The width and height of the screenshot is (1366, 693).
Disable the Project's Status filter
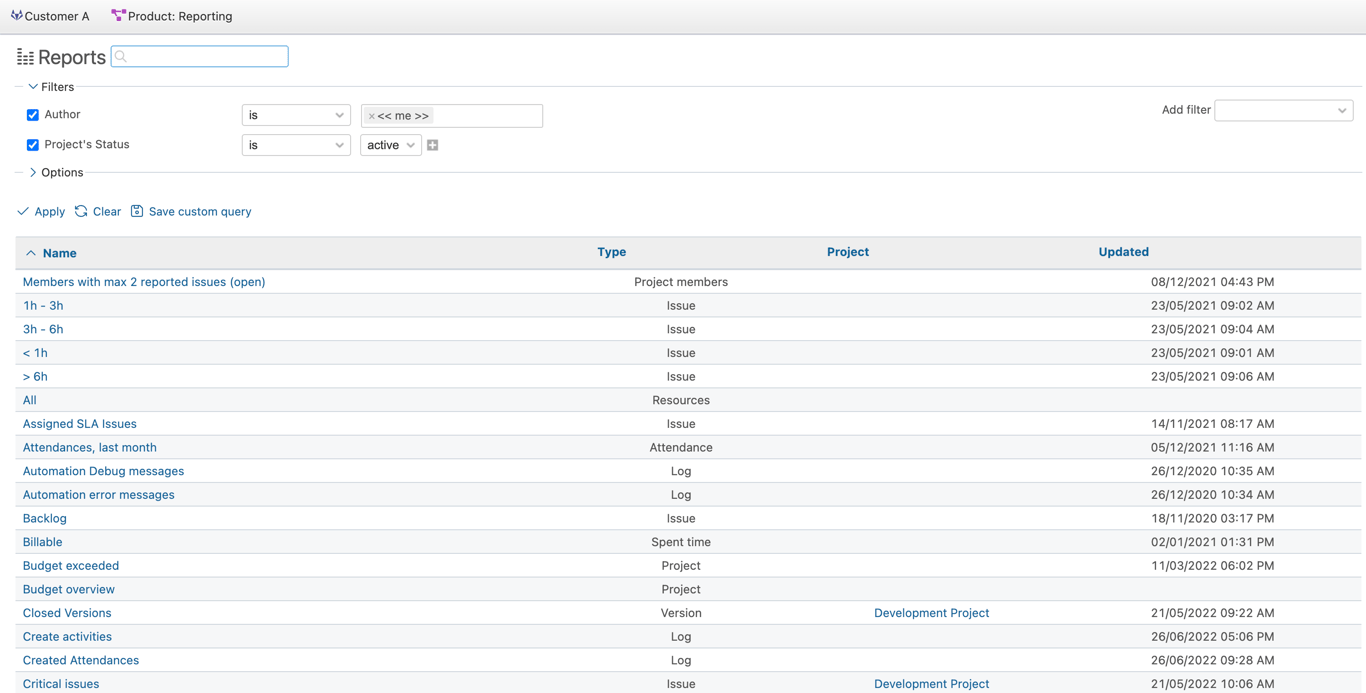coord(32,144)
